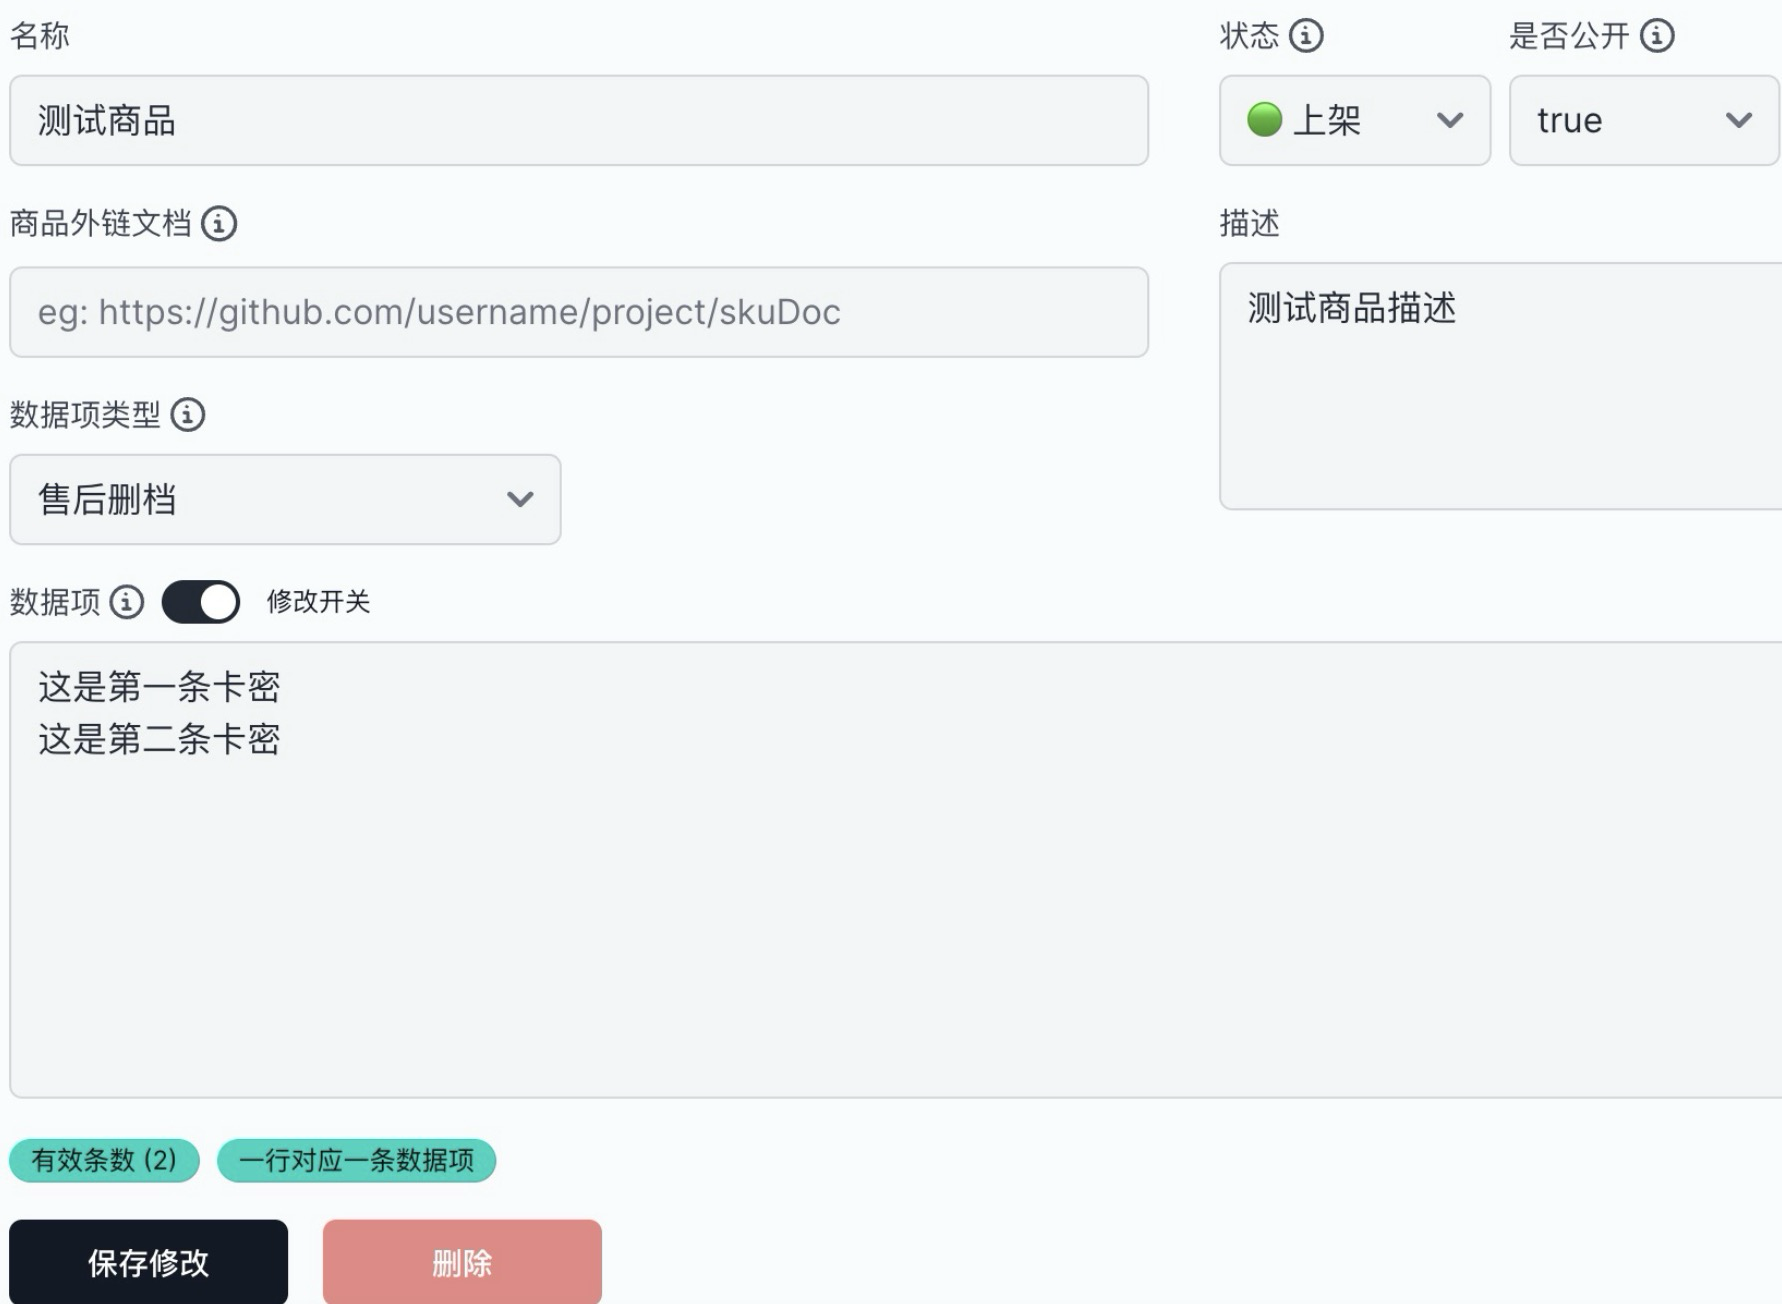Click the line 这是第一条卡密
The width and height of the screenshot is (1782, 1304).
point(159,687)
